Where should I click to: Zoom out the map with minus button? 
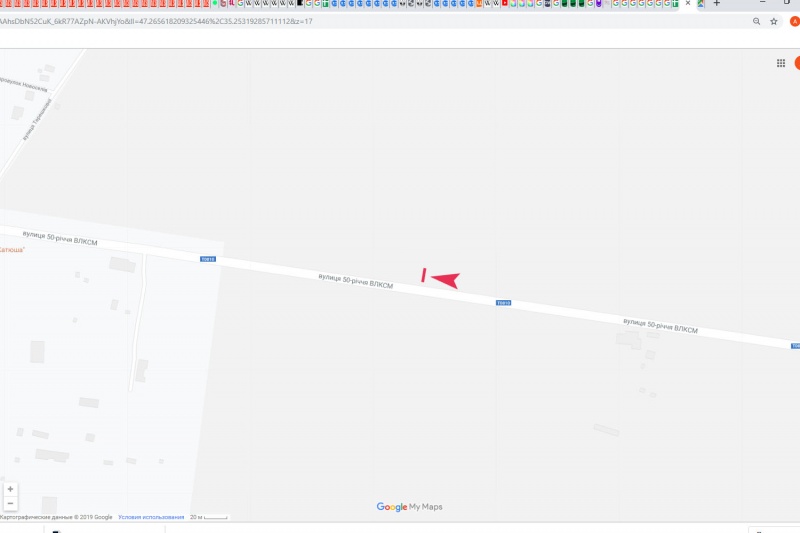coord(10,503)
